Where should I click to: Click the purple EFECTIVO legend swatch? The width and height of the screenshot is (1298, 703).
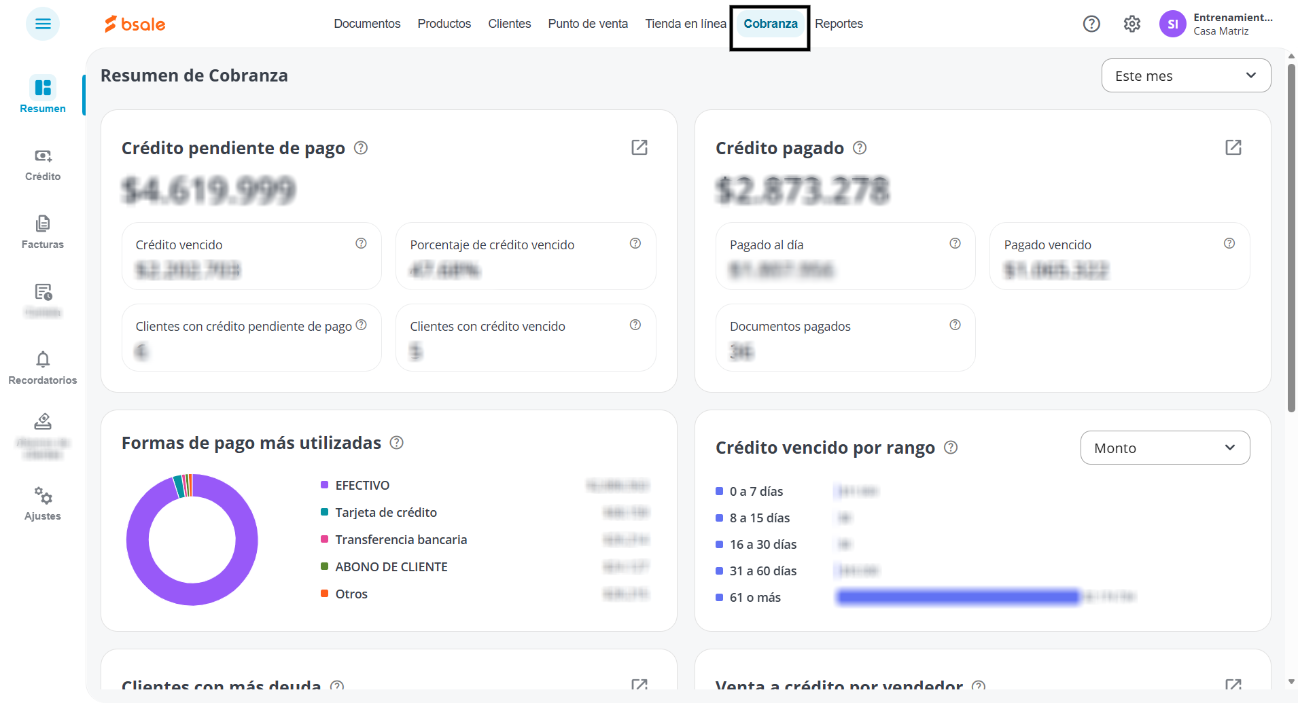[325, 485]
